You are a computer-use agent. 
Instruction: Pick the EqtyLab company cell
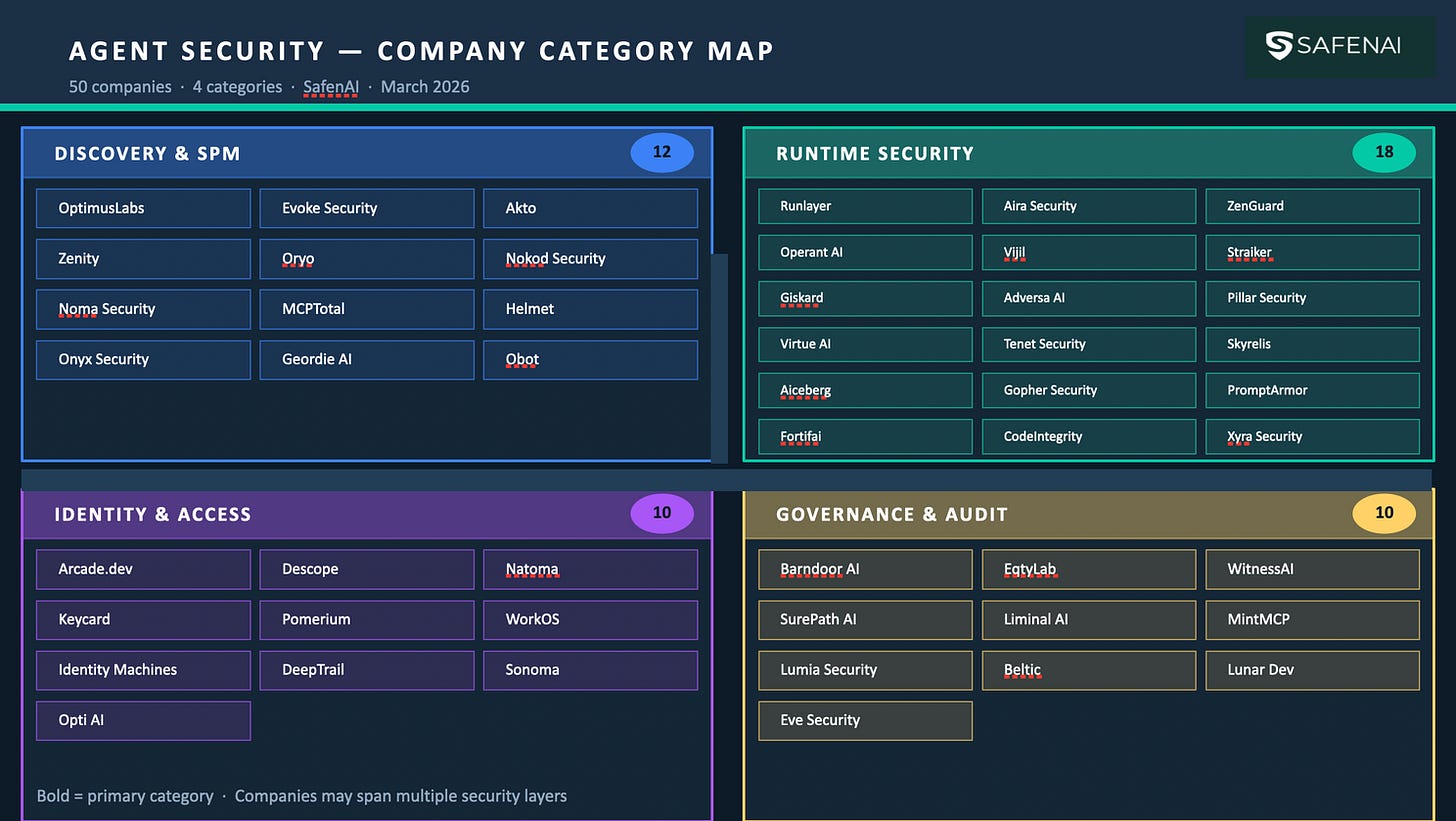[x=1089, y=569]
